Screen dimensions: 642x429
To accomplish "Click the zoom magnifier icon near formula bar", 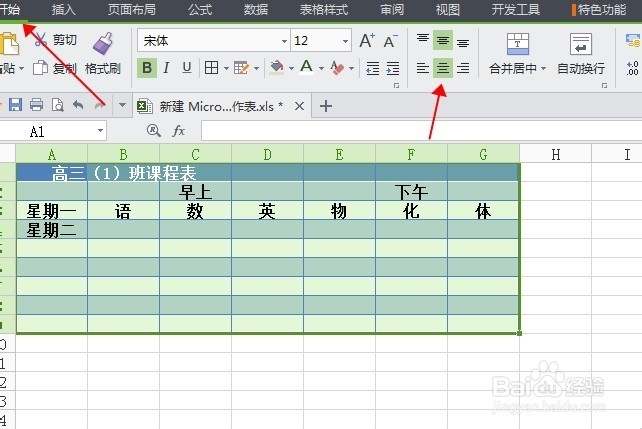I will [x=154, y=131].
